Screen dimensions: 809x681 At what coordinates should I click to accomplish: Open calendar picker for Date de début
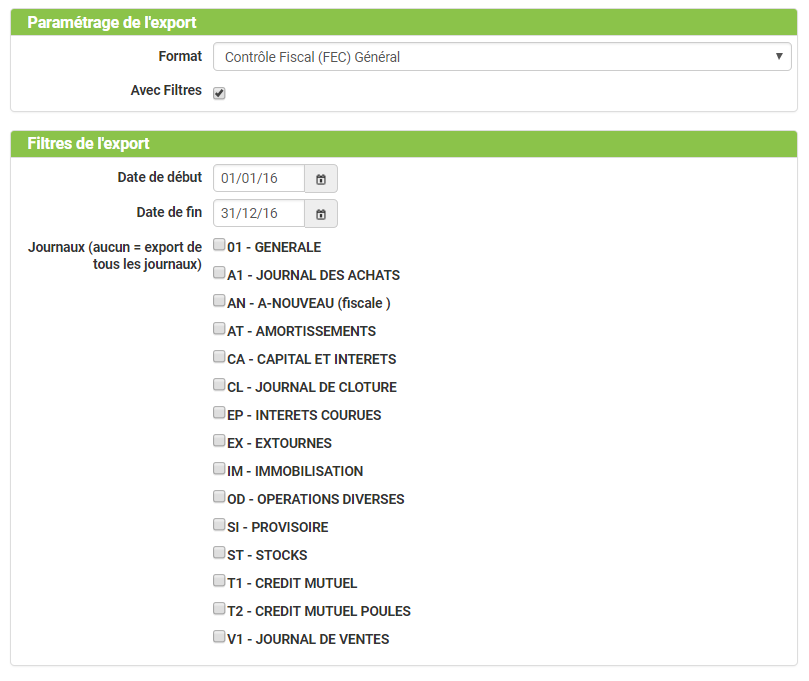pyautogui.click(x=321, y=179)
